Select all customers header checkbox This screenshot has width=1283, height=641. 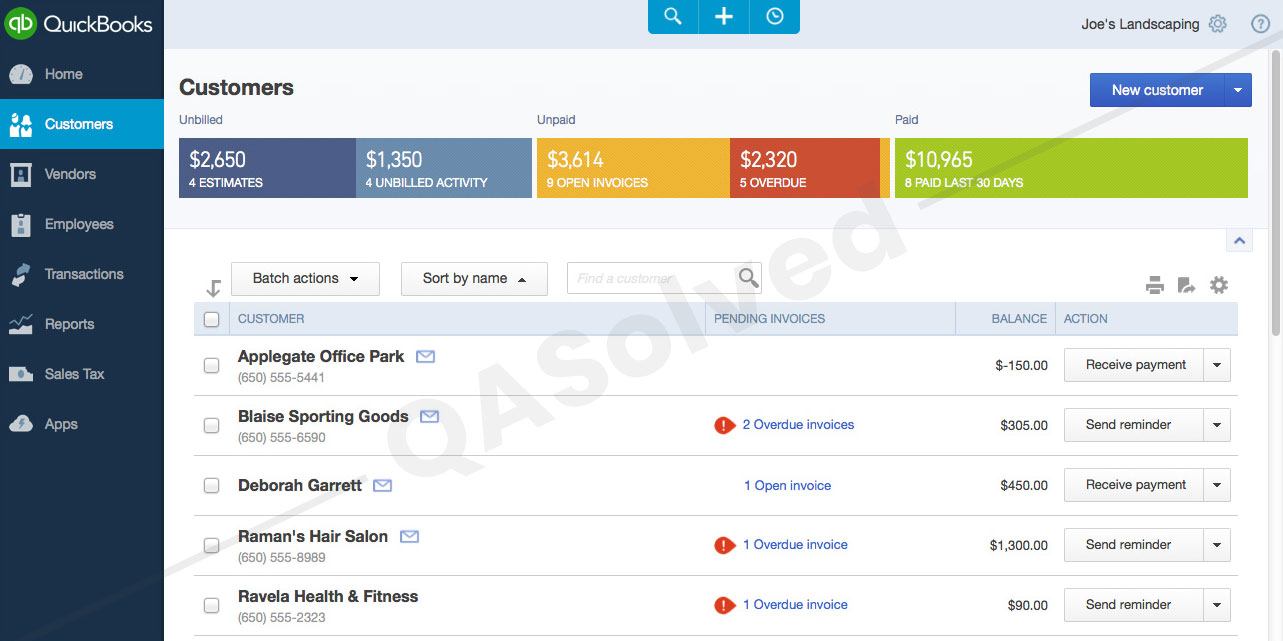click(211, 319)
